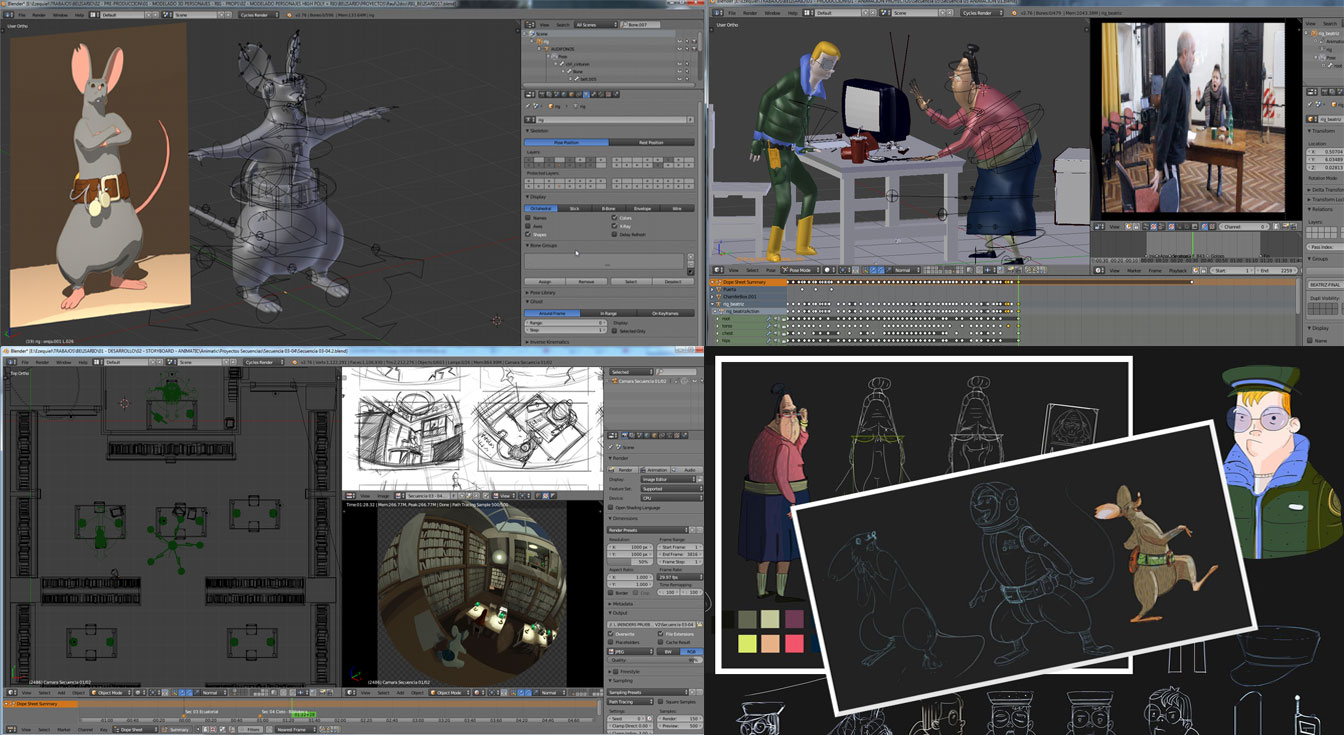
Task: Click the plus icon next to Render Presets
Action: (692, 530)
